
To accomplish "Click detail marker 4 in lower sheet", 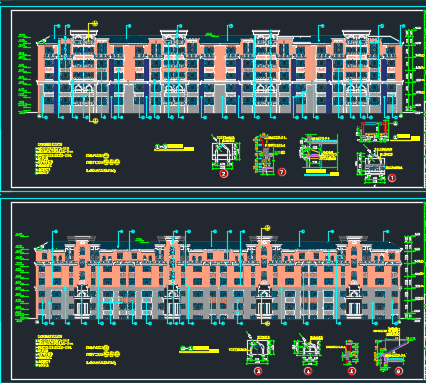I will (x=308, y=371).
